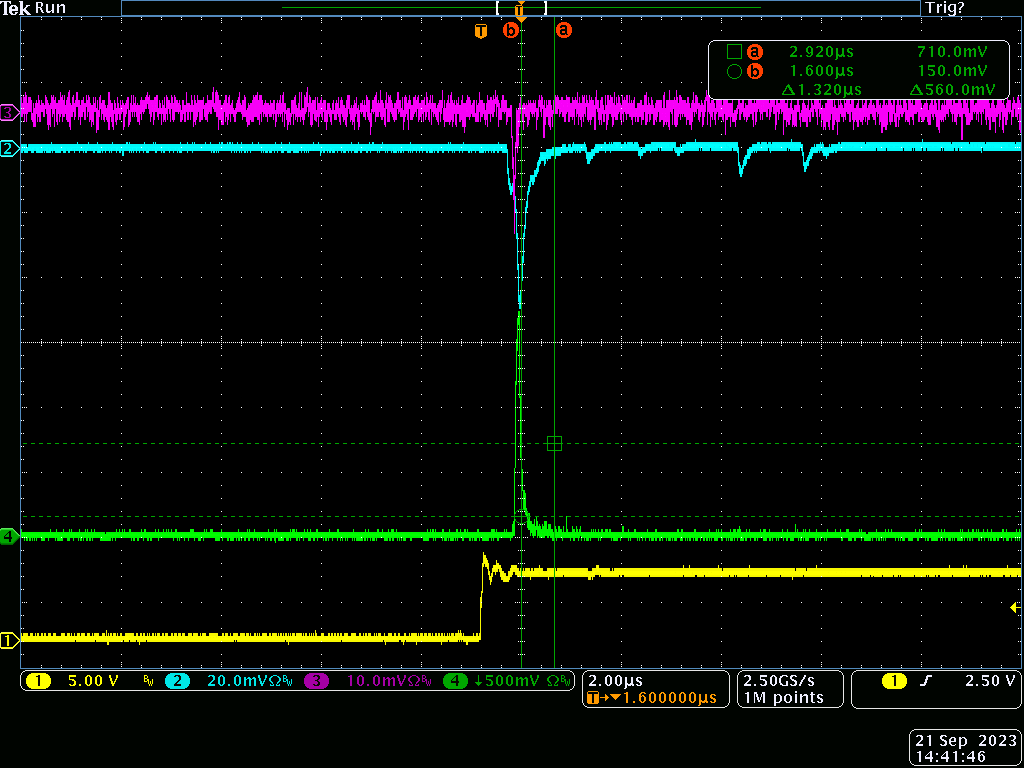1024x768 pixels.
Task: Click the trigger readout showing 2.50 V
Action: tap(936, 681)
